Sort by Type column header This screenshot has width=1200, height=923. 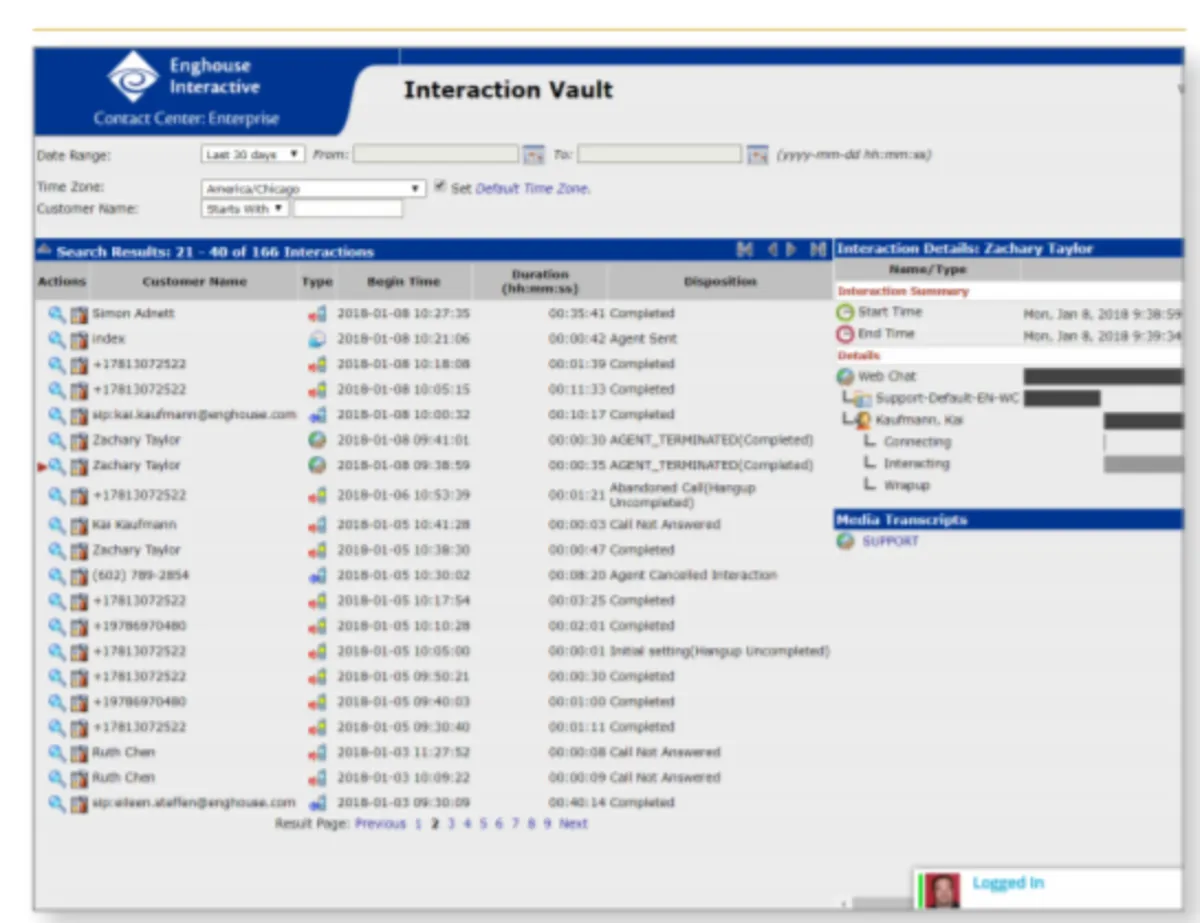(x=317, y=282)
